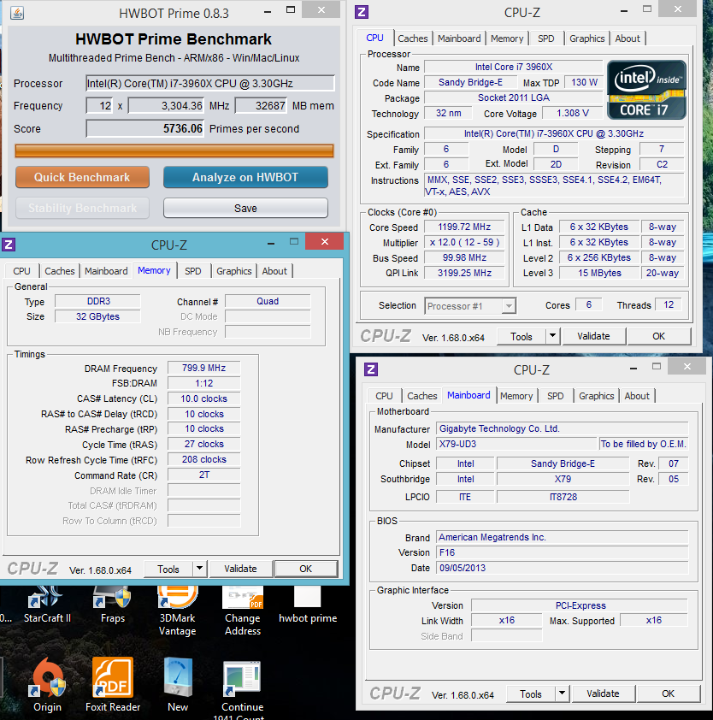Click the Core Speed value 1199.72 MHz
Viewport: 713px width, 720px height.
(x=464, y=227)
